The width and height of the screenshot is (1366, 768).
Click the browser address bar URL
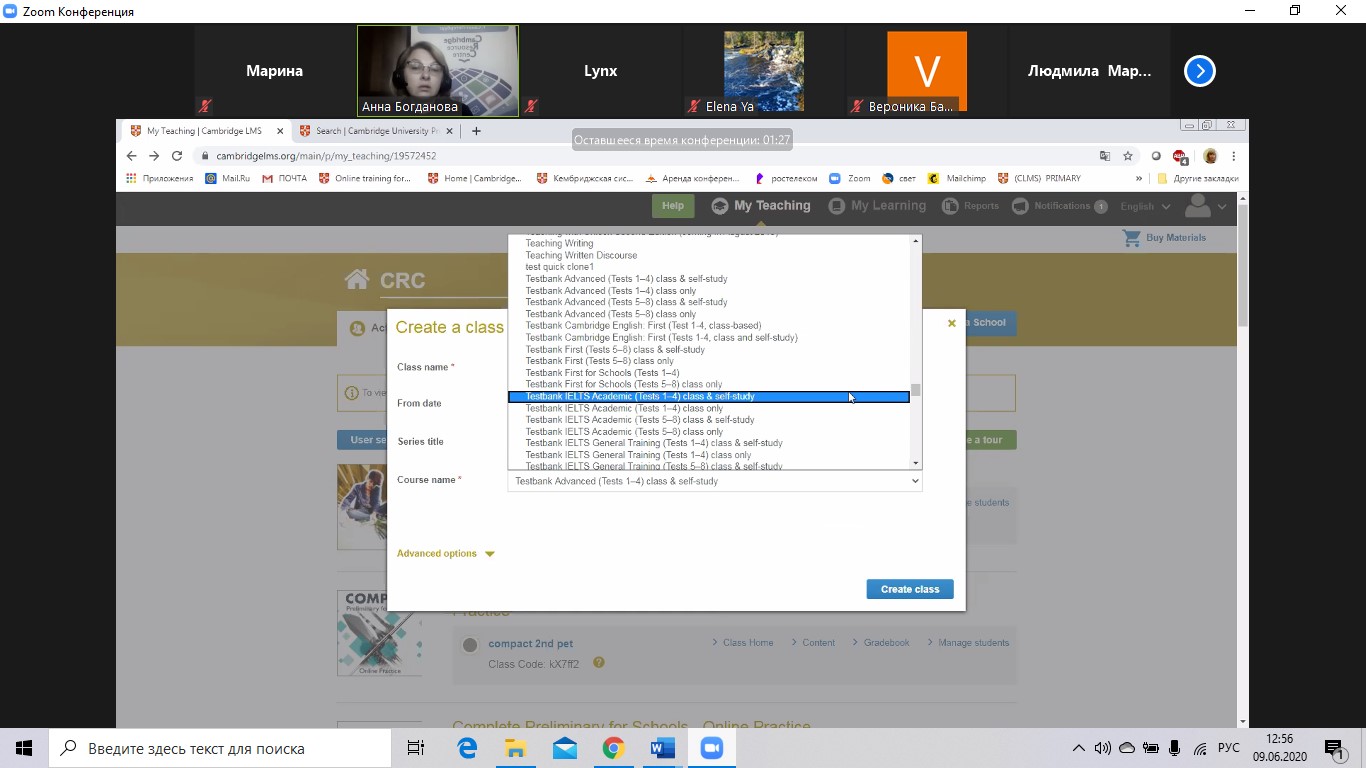point(326,156)
